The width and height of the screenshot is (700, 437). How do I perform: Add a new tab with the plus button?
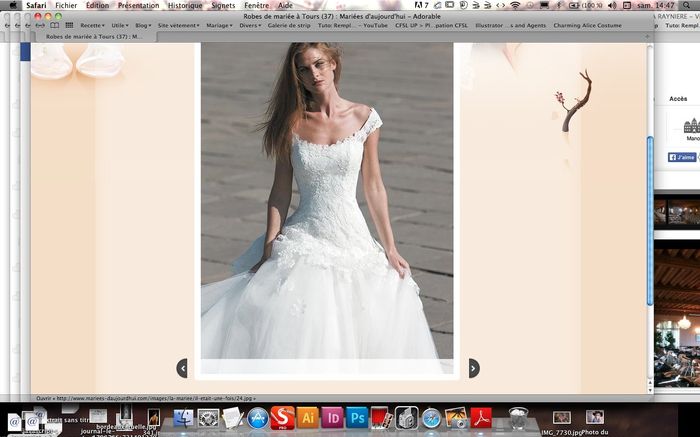[647, 37]
